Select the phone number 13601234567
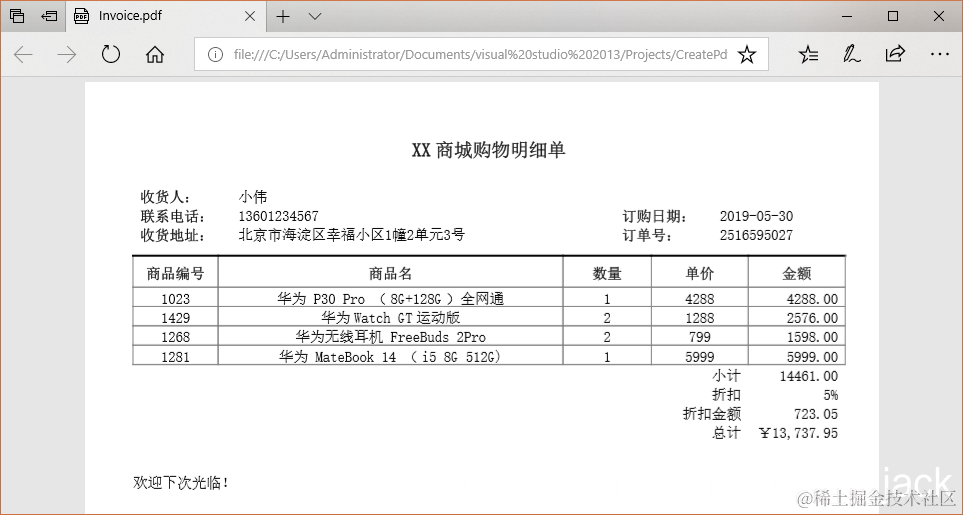Viewport: 963px width, 515px height. click(278, 216)
